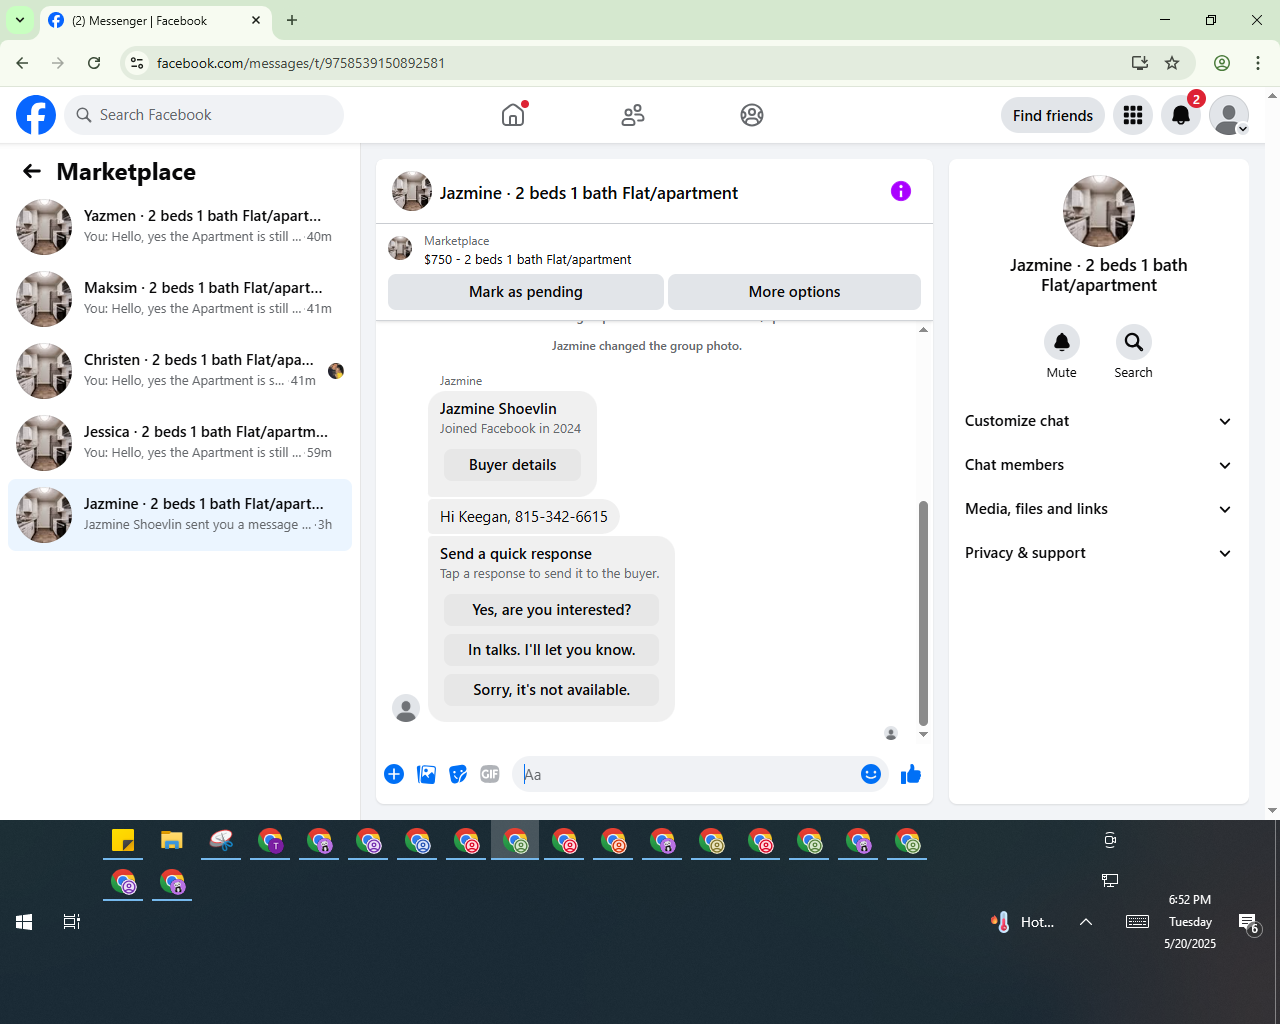
Task: Expand Media, files and links section
Action: (x=1099, y=509)
